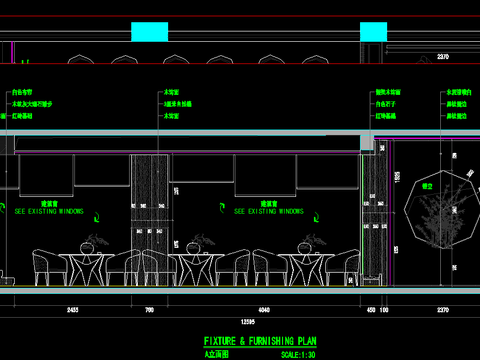Select the middle dining table
The image size is (480, 360).
click(x=196, y=270)
